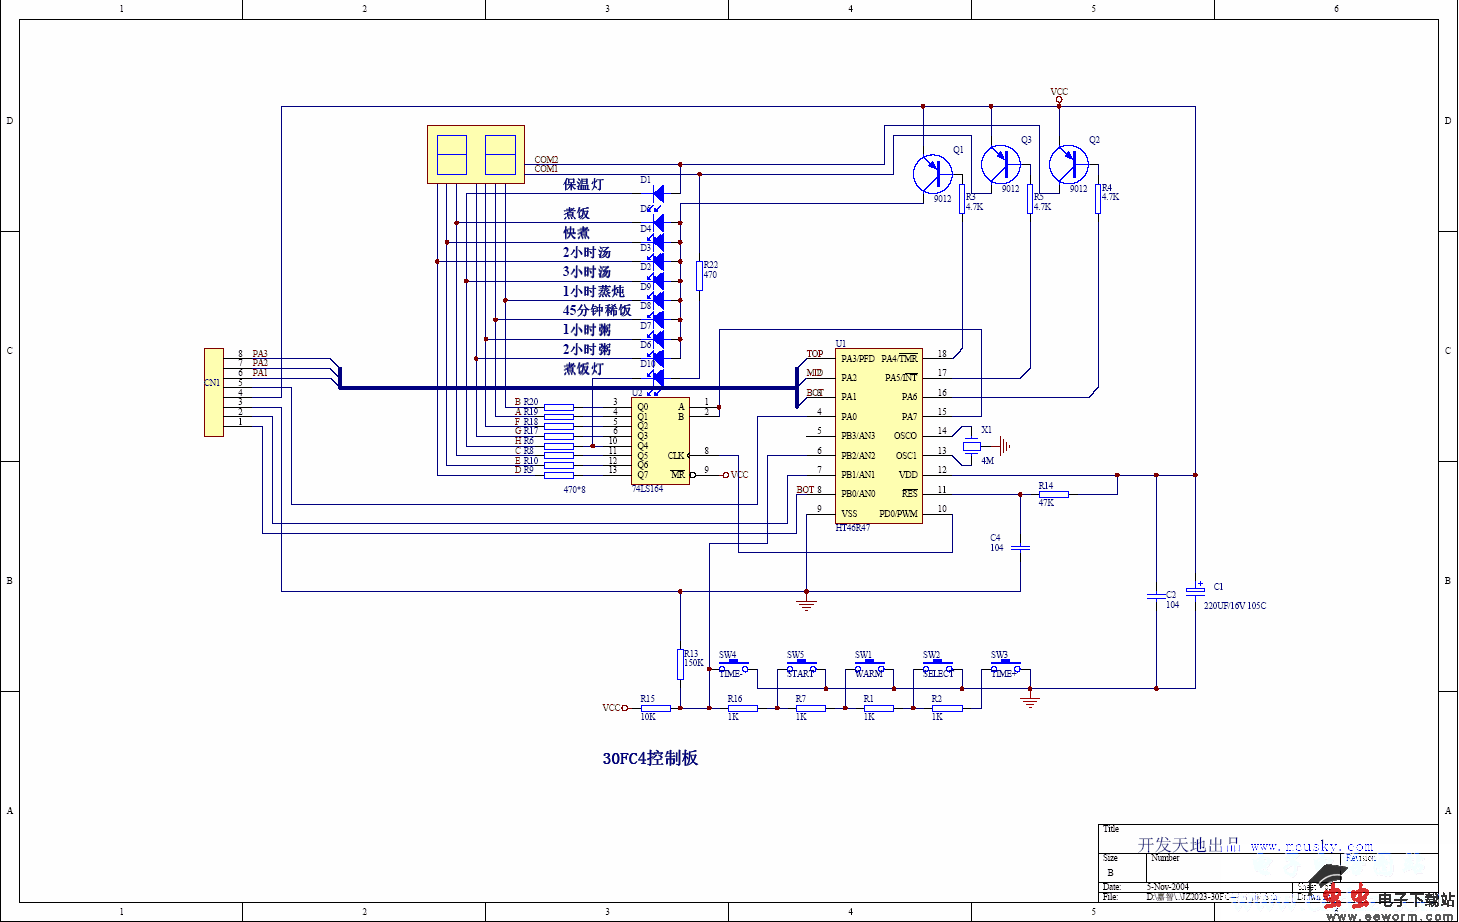Select the C1 220UF electrolytic capacitor
Viewport: 1459px width, 922px height.
[x=1195, y=590]
